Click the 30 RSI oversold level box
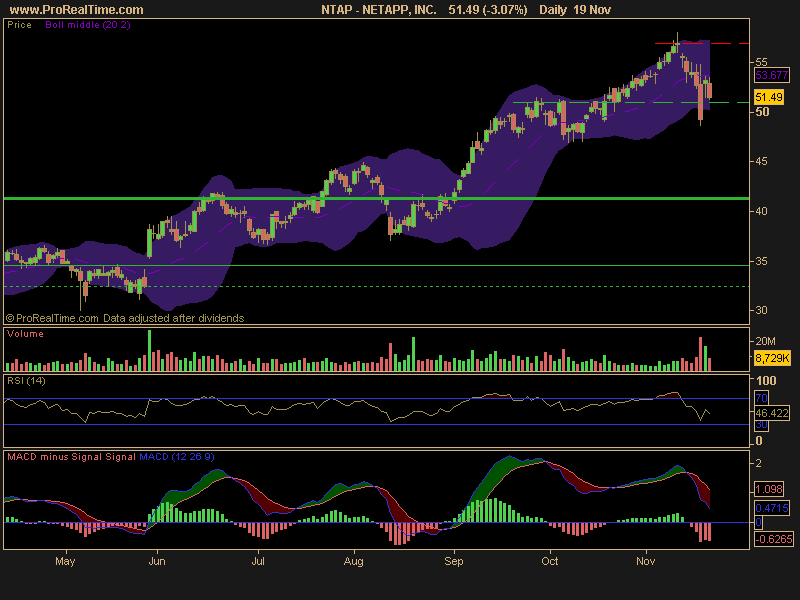 (761, 425)
